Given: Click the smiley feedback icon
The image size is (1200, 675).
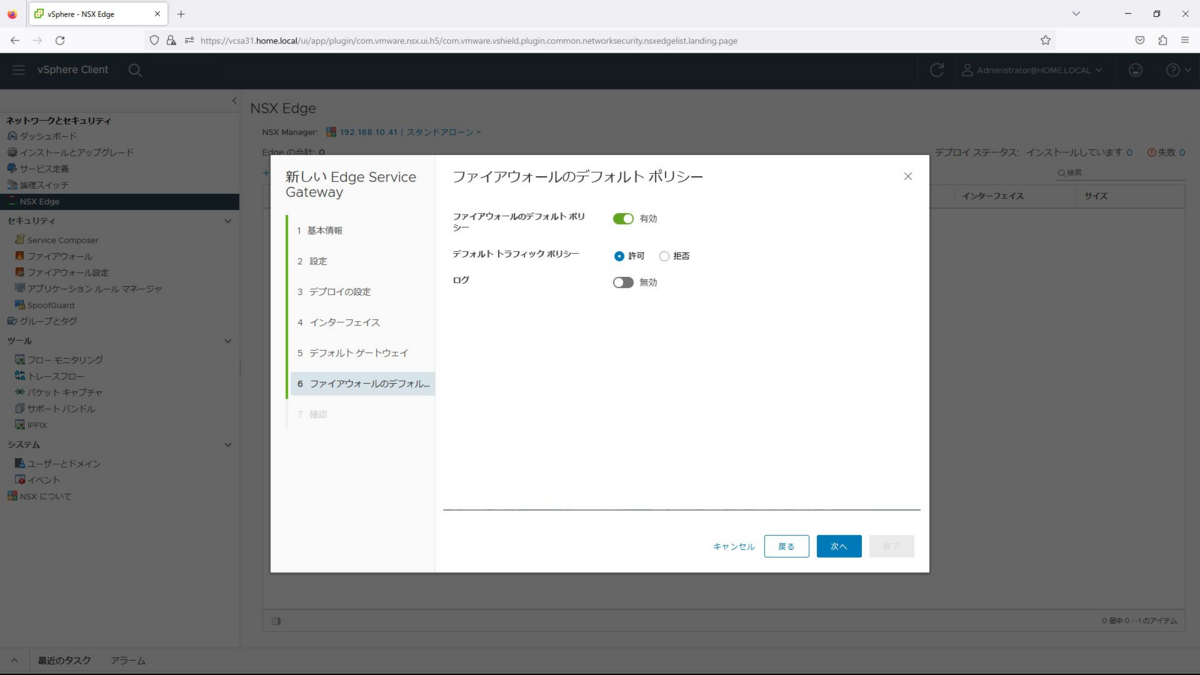Looking at the screenshot, I should coord(1135,70).
